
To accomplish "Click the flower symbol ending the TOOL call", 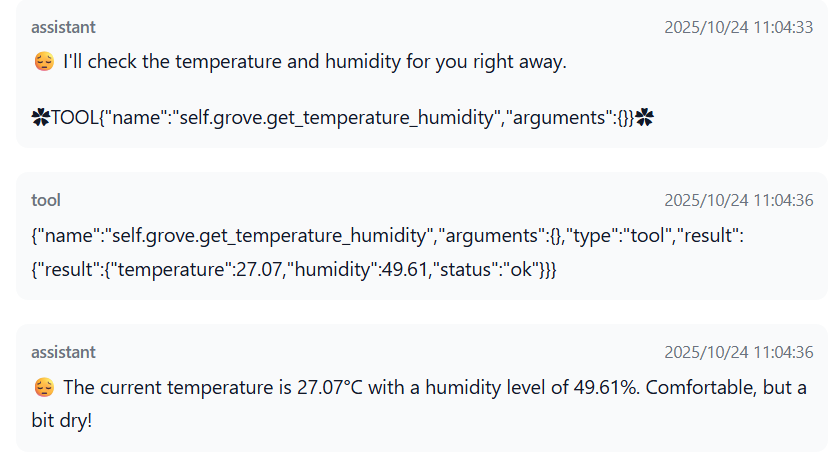I will tap(644, 118).
